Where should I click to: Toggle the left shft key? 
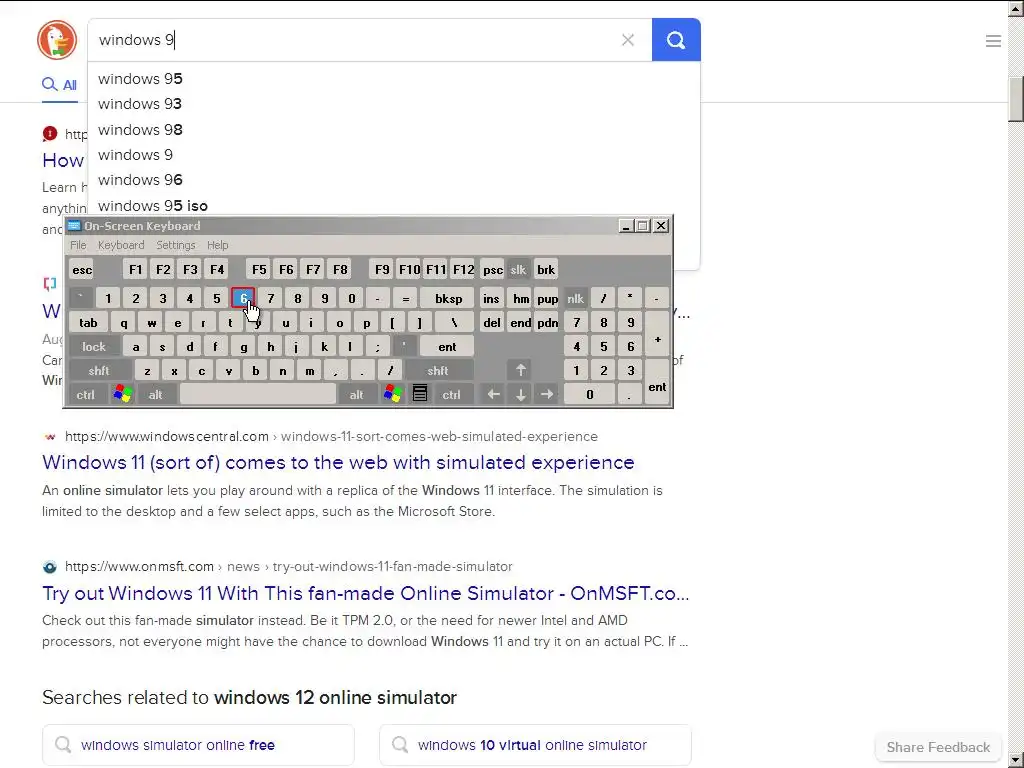(x=99, y=370)
